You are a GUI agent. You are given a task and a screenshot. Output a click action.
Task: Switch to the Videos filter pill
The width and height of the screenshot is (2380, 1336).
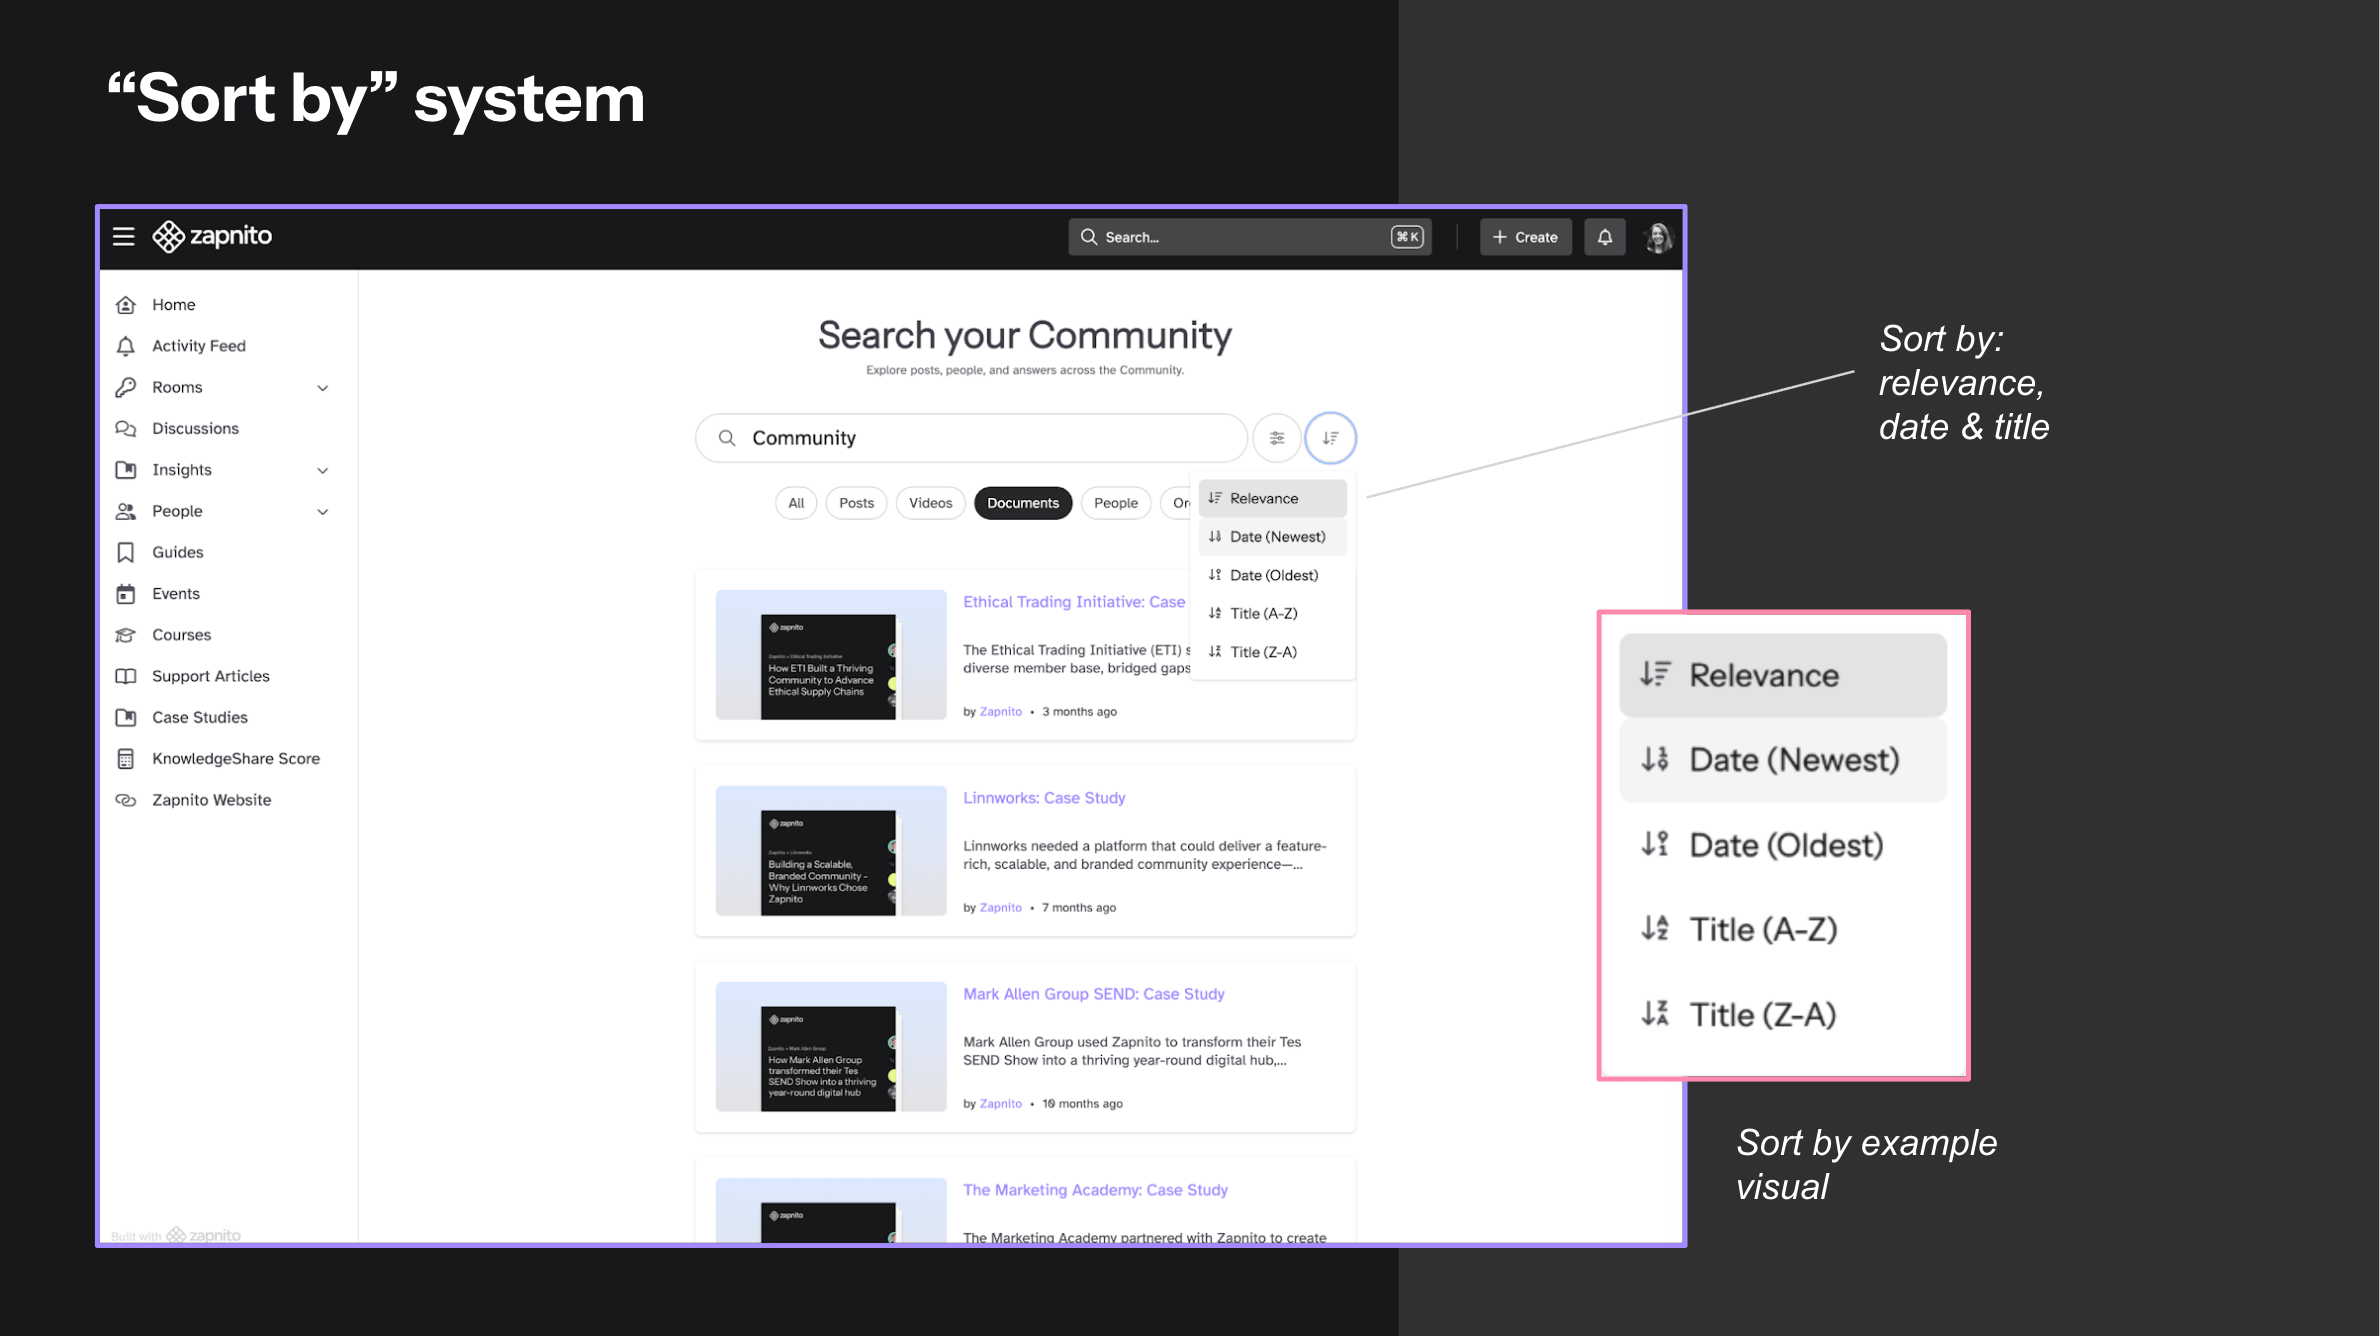930,503
